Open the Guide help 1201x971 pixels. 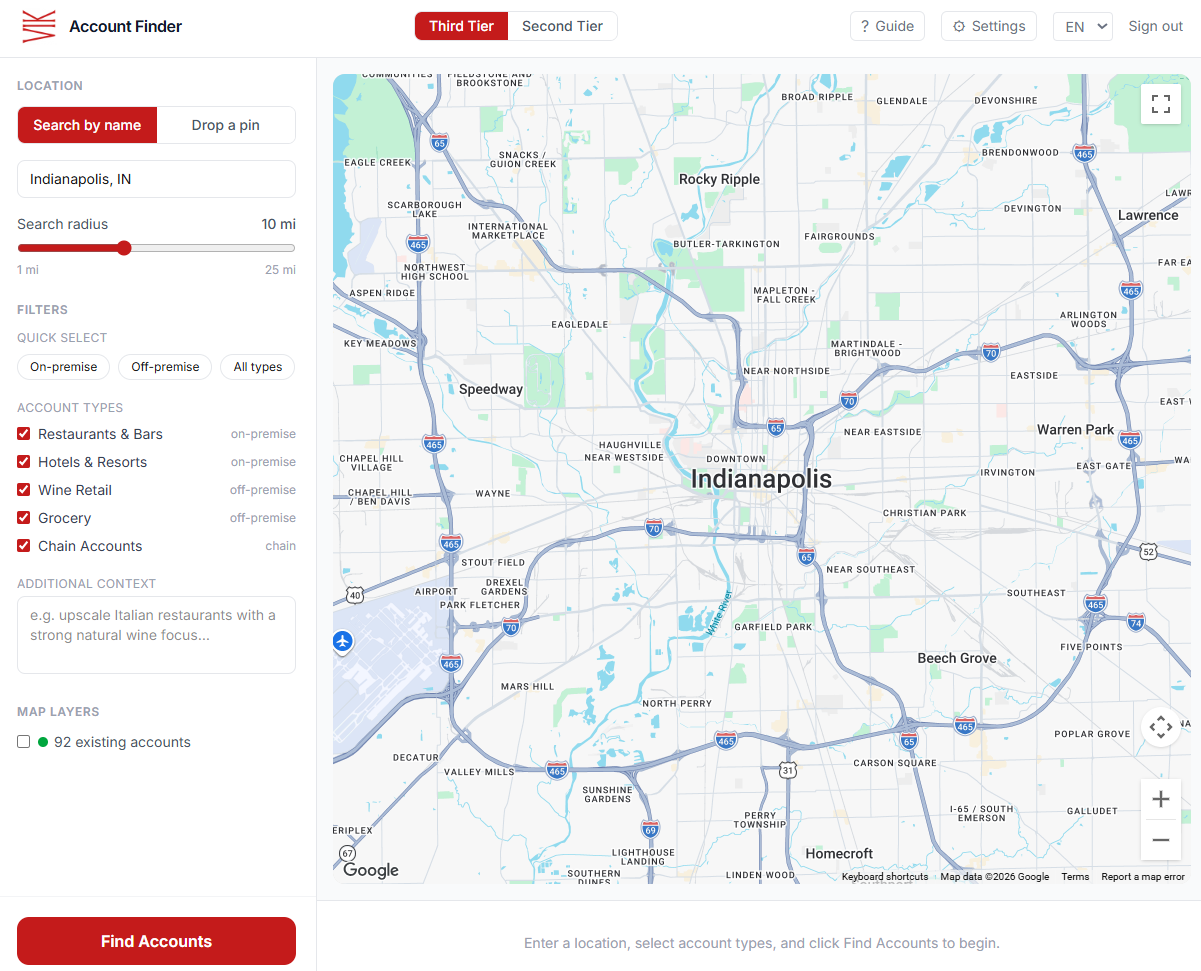[887, 26]
